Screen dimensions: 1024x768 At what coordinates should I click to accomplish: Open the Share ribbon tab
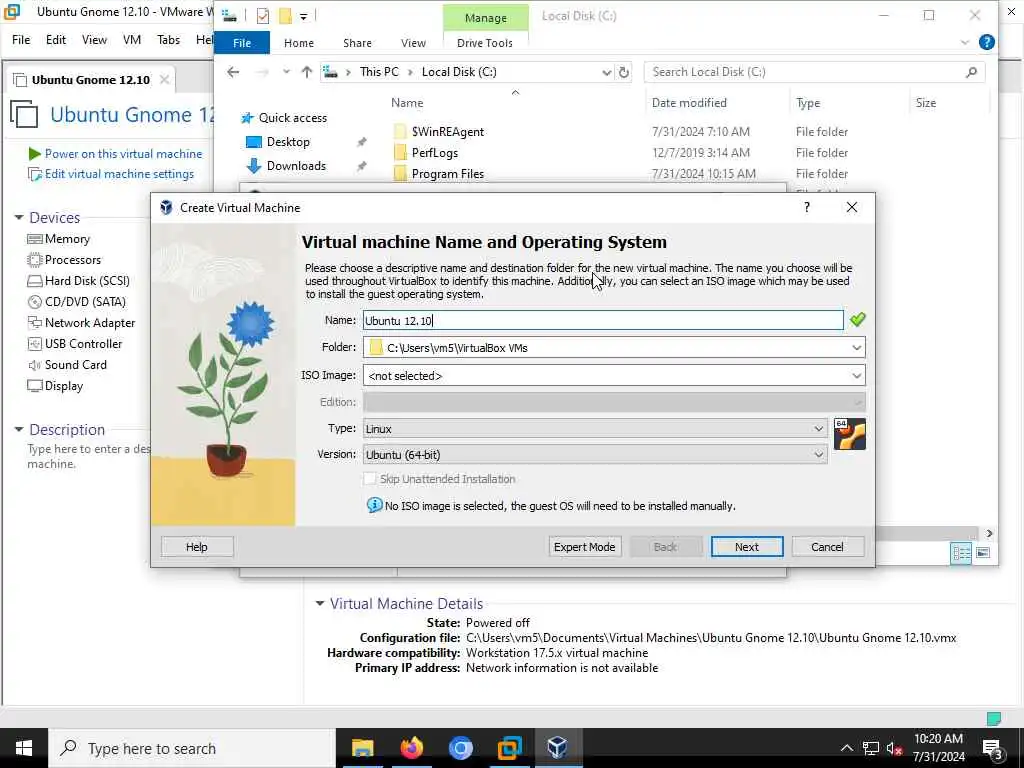pos(357,42)
